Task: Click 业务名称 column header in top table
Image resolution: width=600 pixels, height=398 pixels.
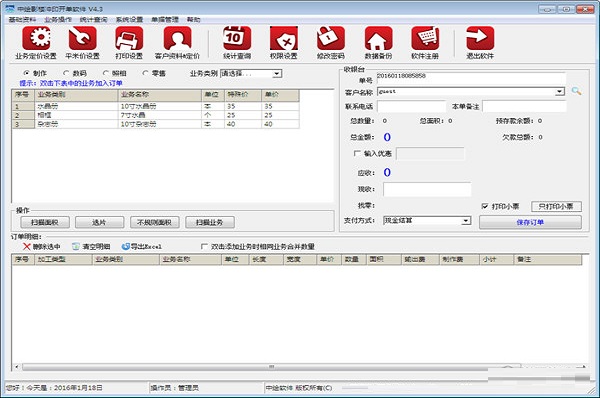Action: (160, 95)
